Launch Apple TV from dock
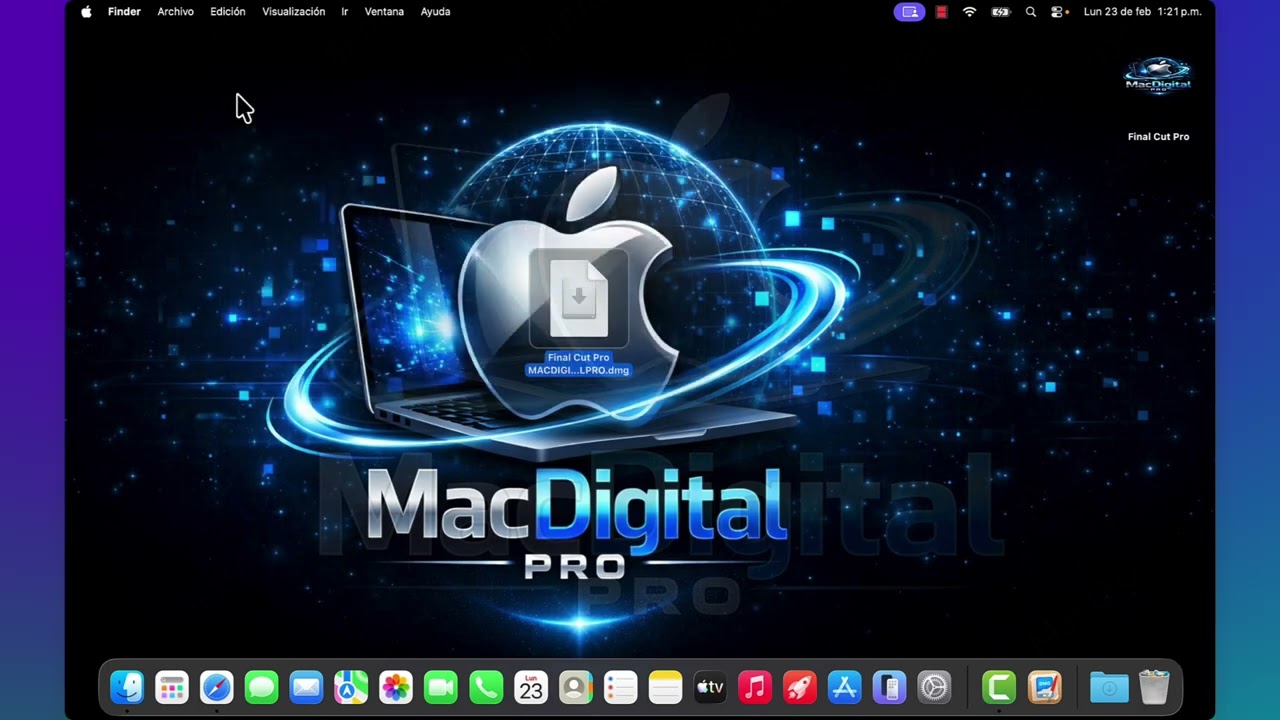 coord(710,687)
